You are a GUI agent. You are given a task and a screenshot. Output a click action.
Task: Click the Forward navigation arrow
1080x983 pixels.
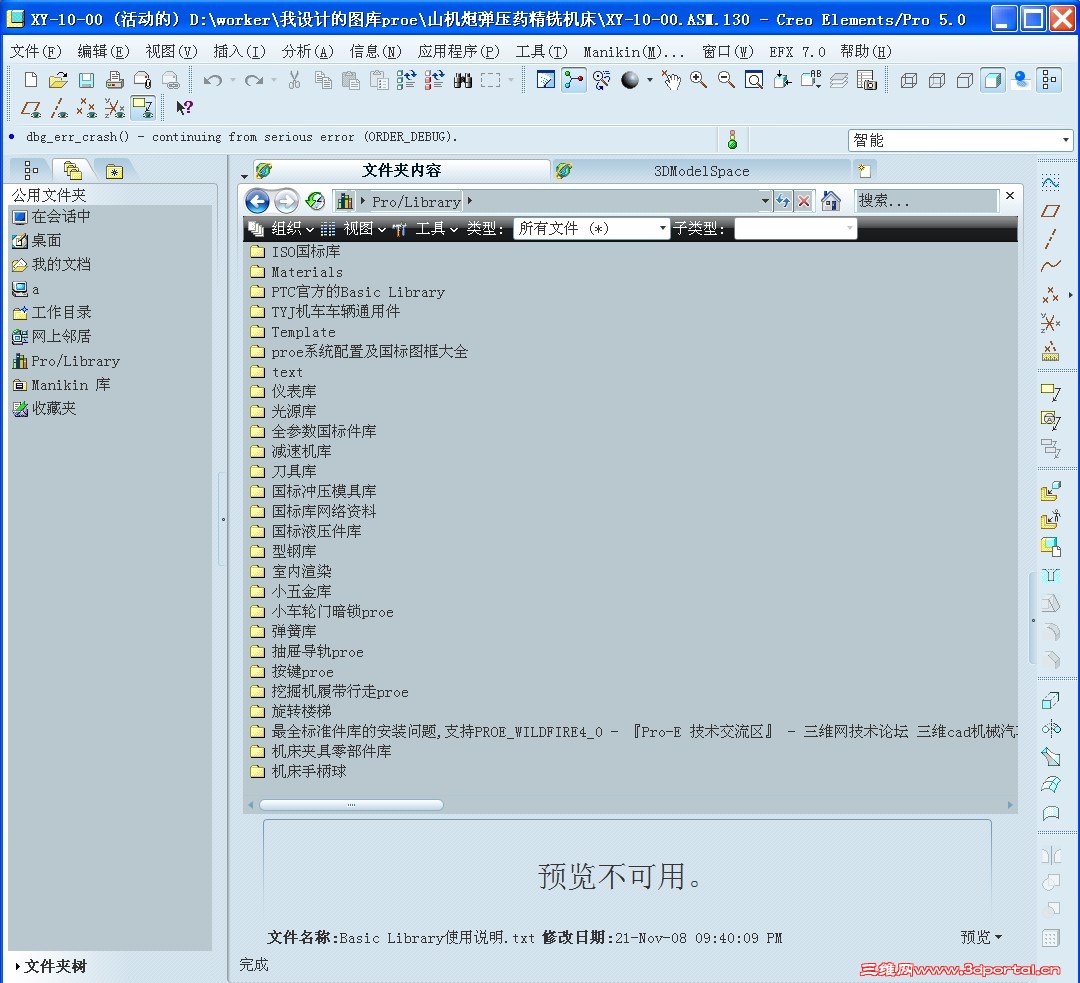coord(286,201)
